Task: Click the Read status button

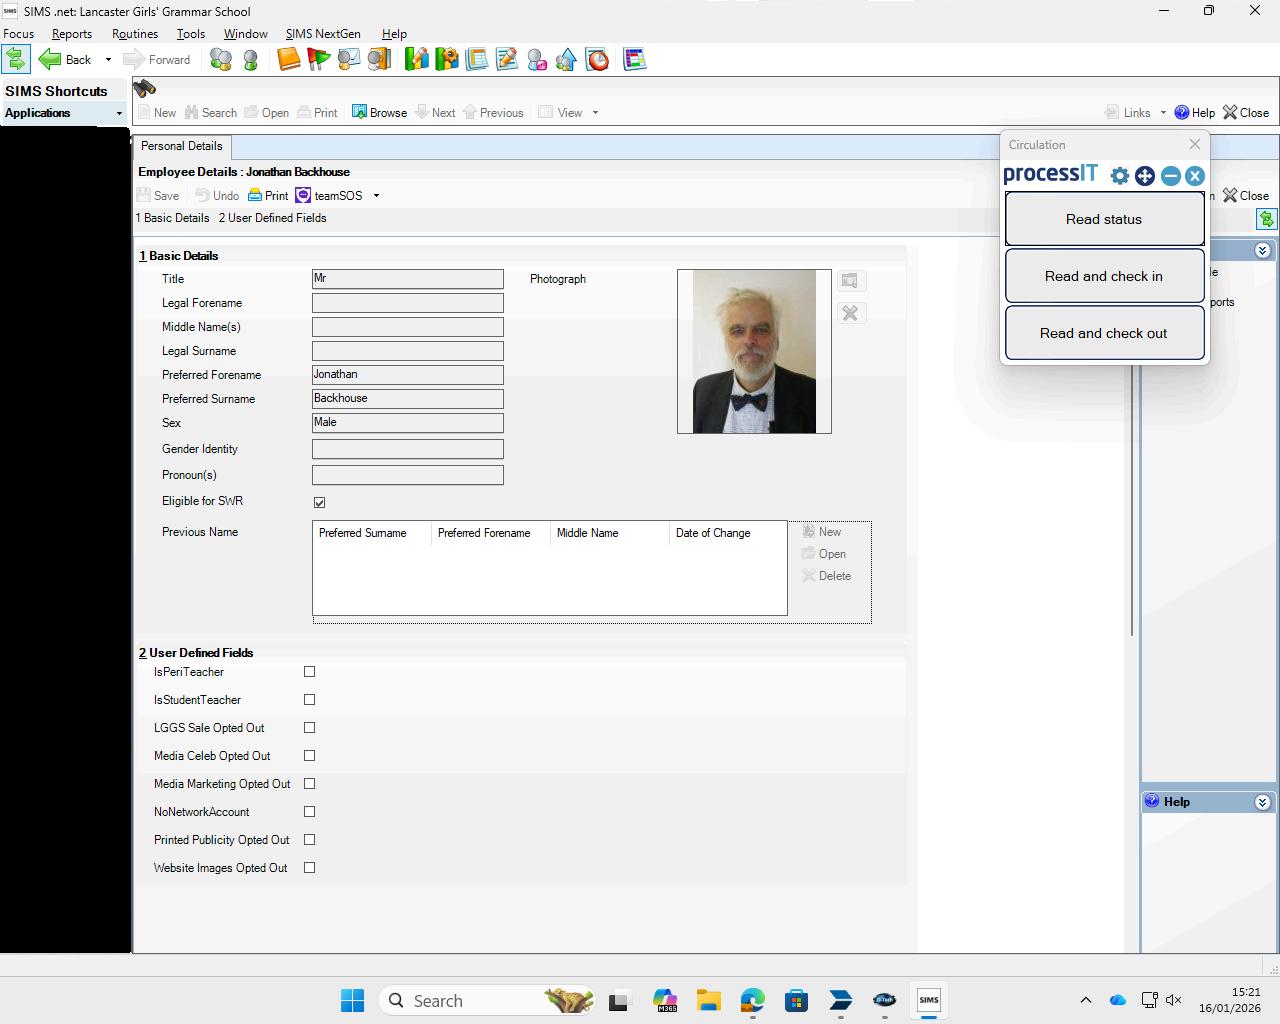Action: (1104, 219)
